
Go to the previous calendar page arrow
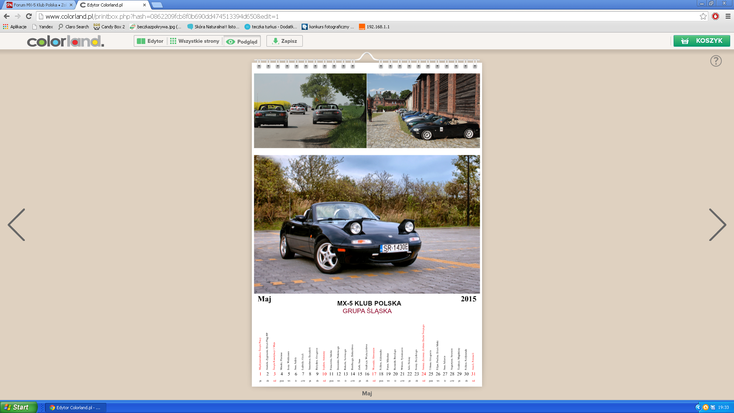pos(16,225)
